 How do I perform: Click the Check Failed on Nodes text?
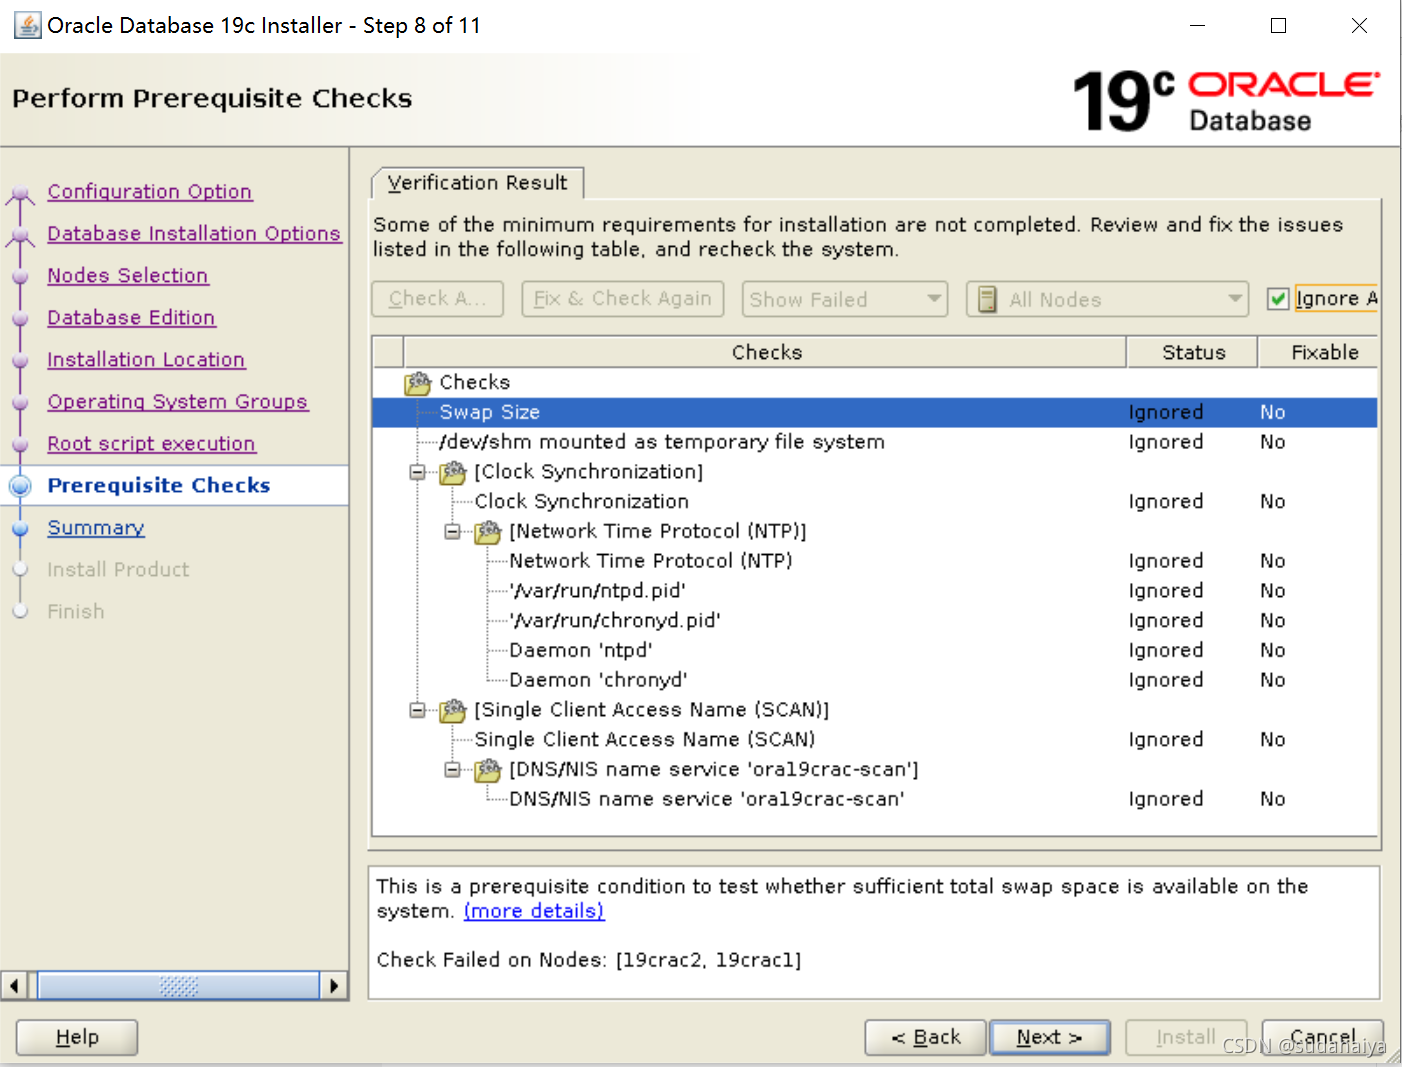[589, 960]
